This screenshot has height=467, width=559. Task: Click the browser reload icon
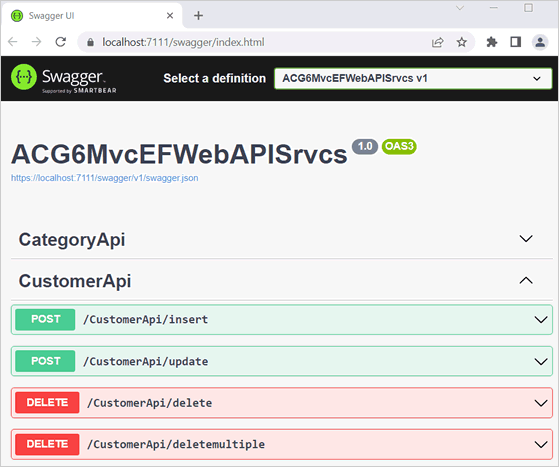pyautogui.click(x=61, y=42)
